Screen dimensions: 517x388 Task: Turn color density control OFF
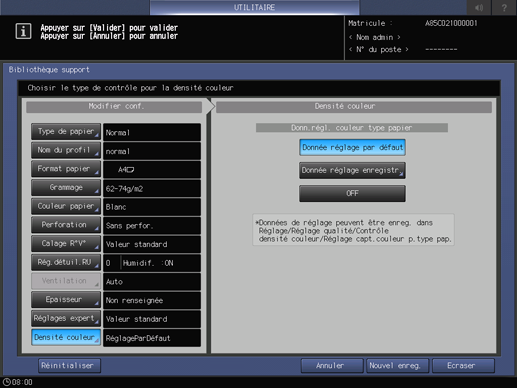click(352, 193)
